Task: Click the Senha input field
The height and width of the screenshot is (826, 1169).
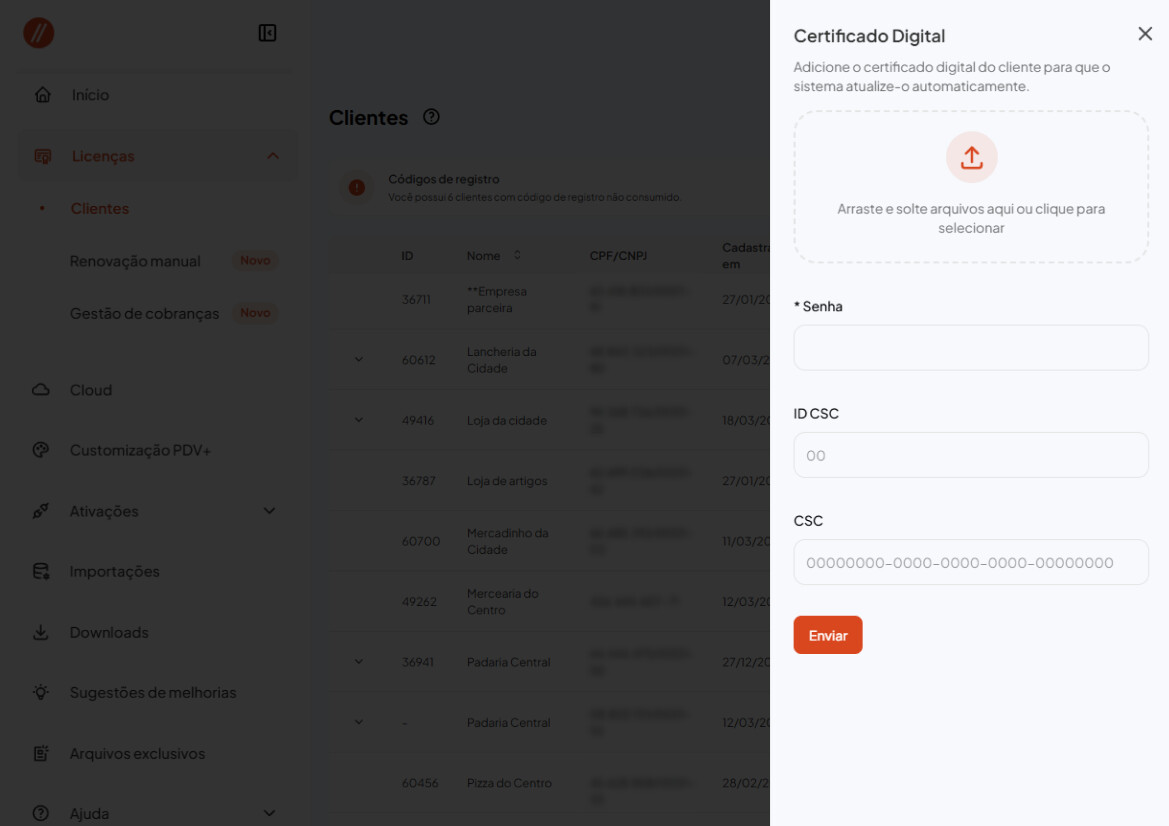Action: click(x=970, y=348)
